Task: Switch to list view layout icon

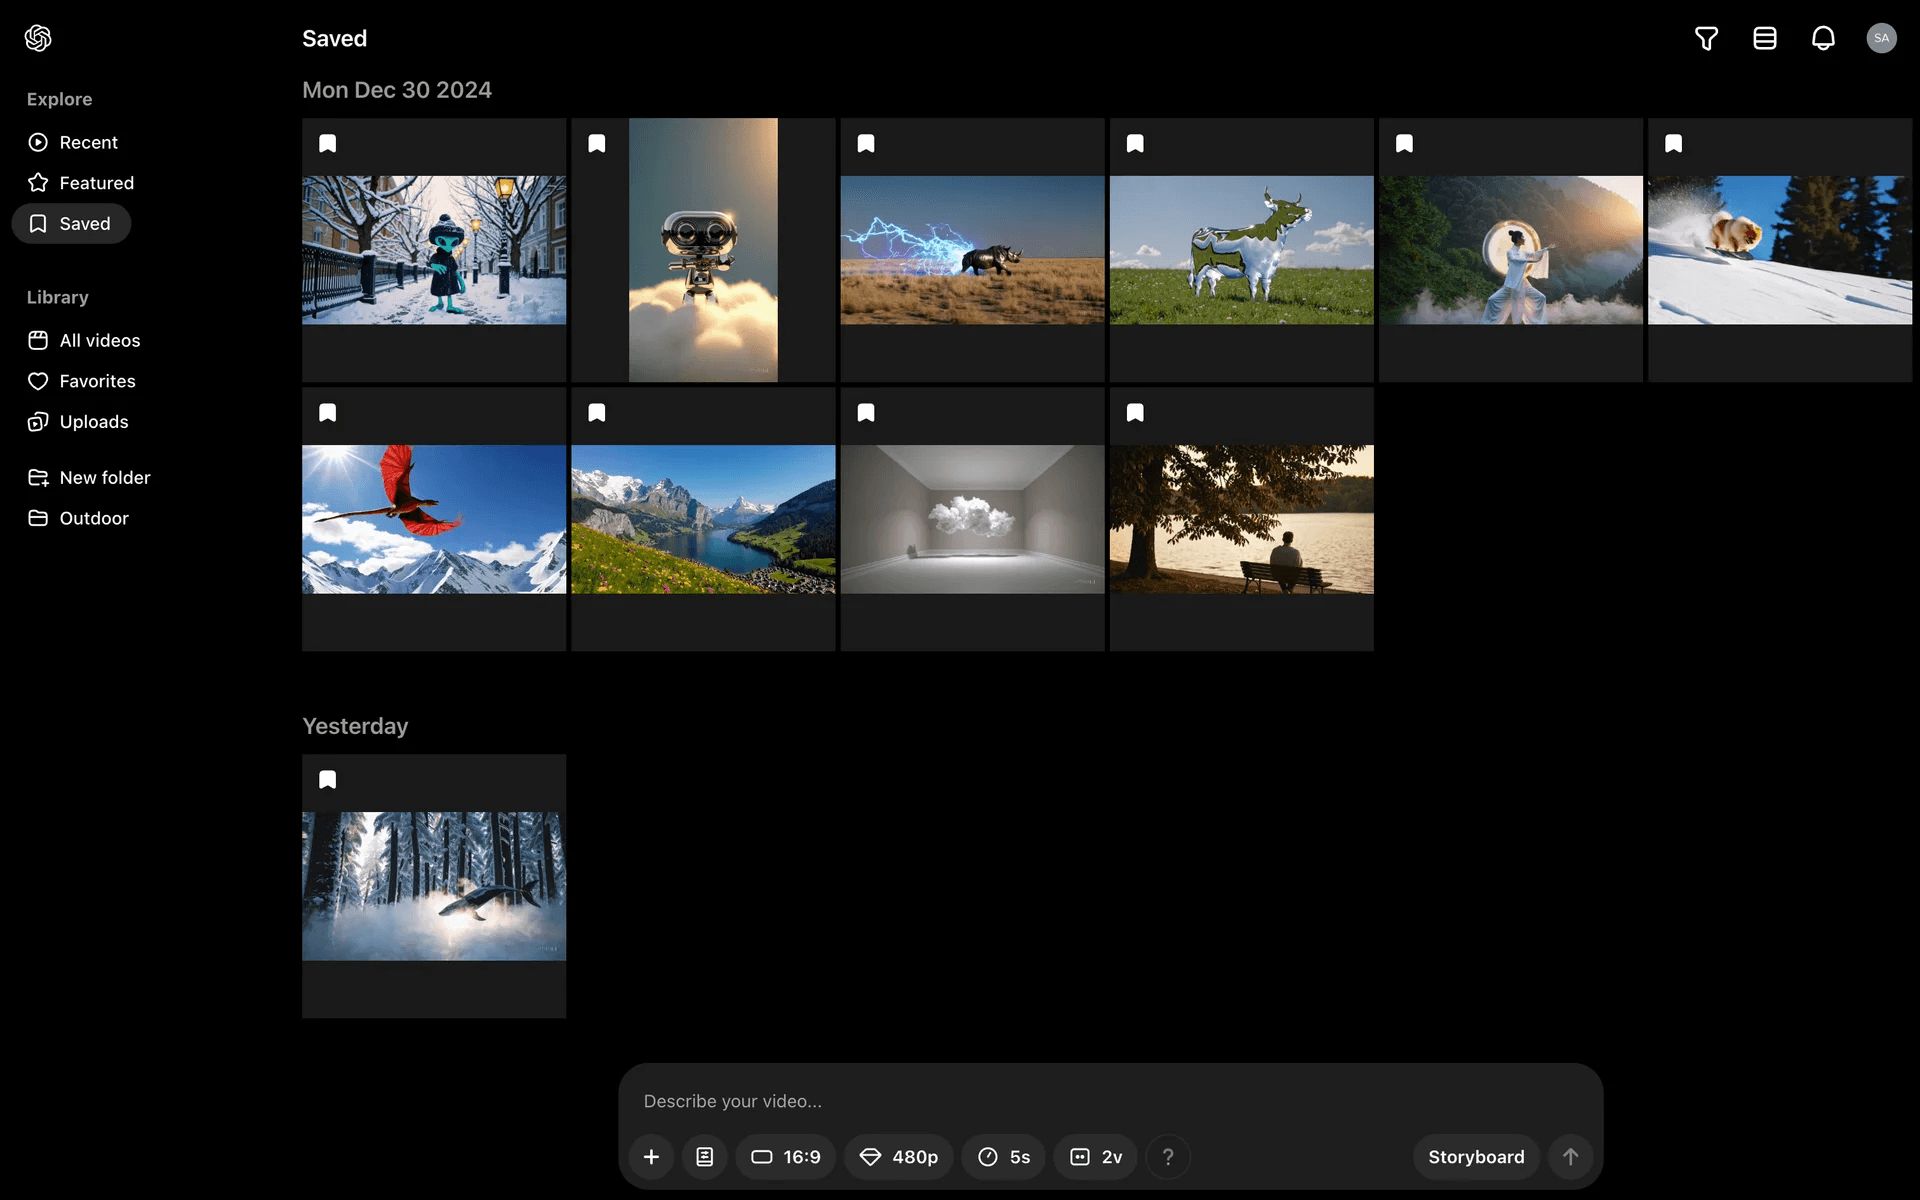Action: (1764, 38)
